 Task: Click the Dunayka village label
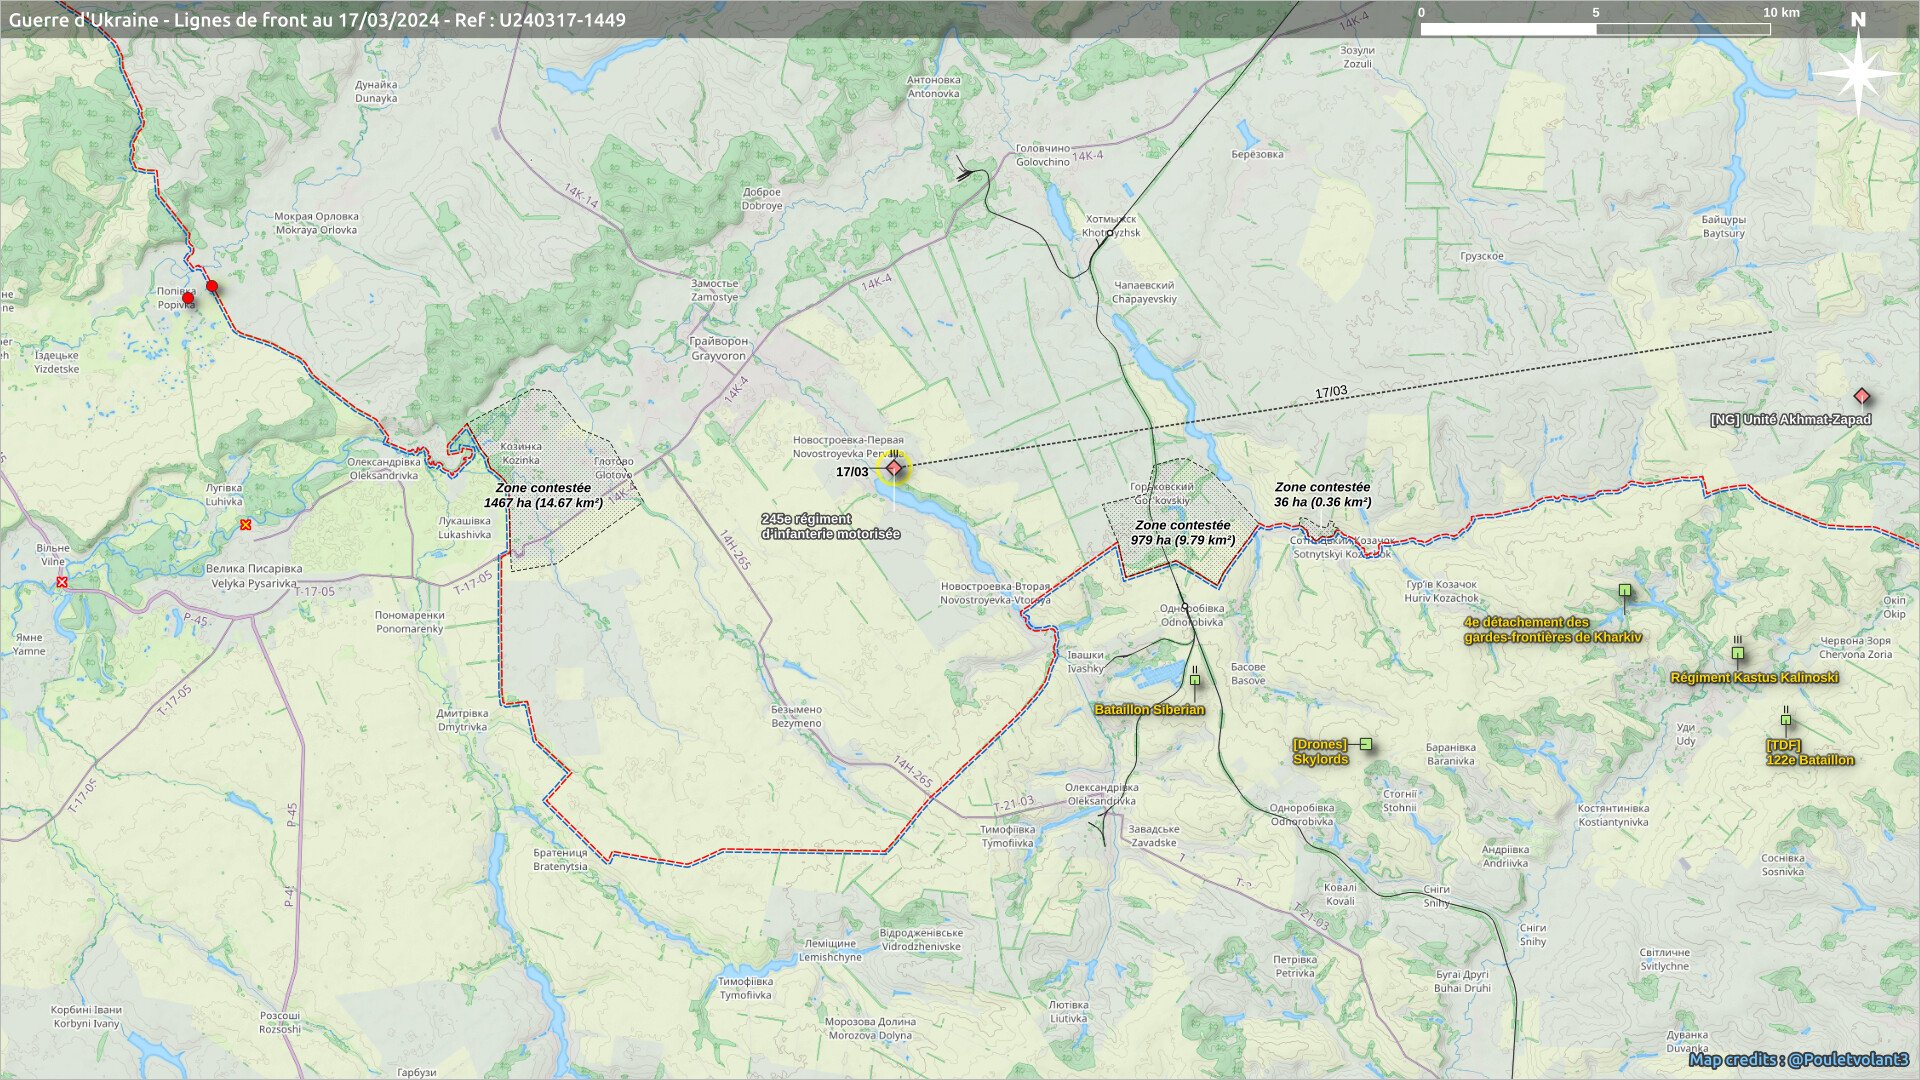[376, 91]
